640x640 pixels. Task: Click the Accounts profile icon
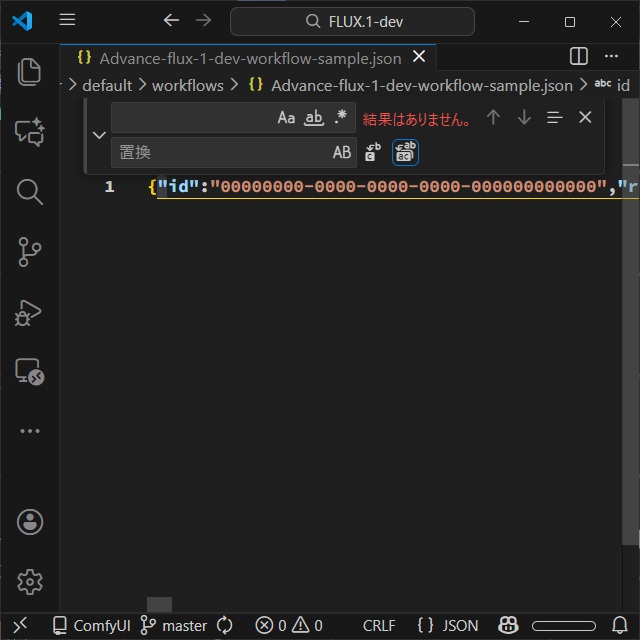(x=30, y=521)
